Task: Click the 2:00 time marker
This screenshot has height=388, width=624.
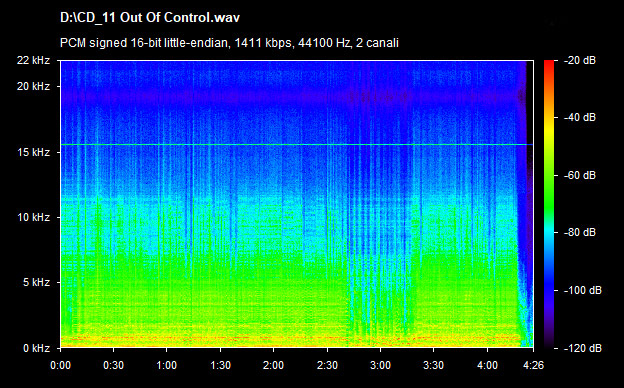Action: click(273, 365)
